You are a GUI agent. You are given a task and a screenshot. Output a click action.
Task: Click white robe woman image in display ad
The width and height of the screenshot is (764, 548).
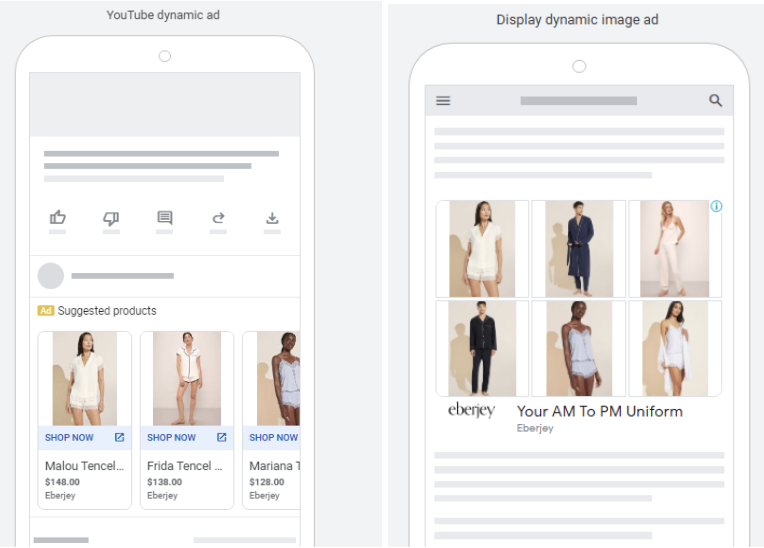coord(675,348)
